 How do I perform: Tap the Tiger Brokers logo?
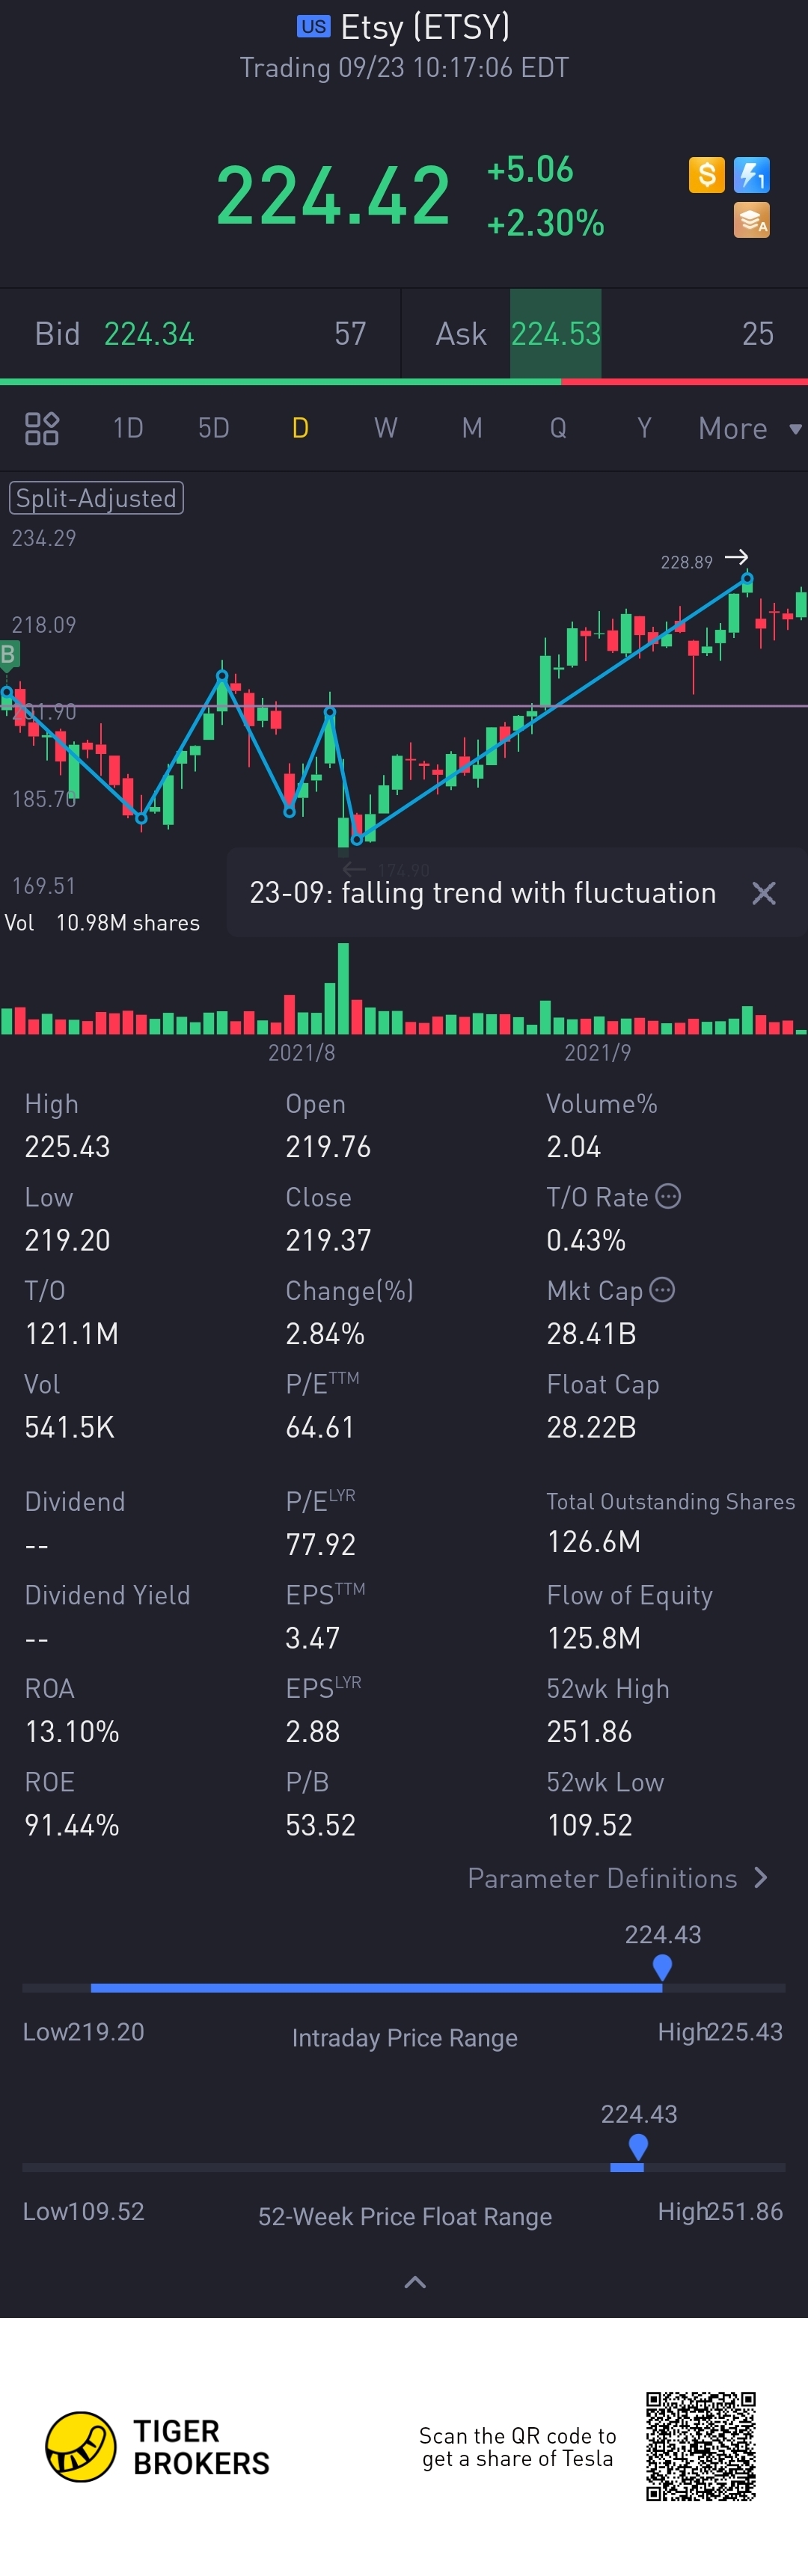tap(157, 2447)
